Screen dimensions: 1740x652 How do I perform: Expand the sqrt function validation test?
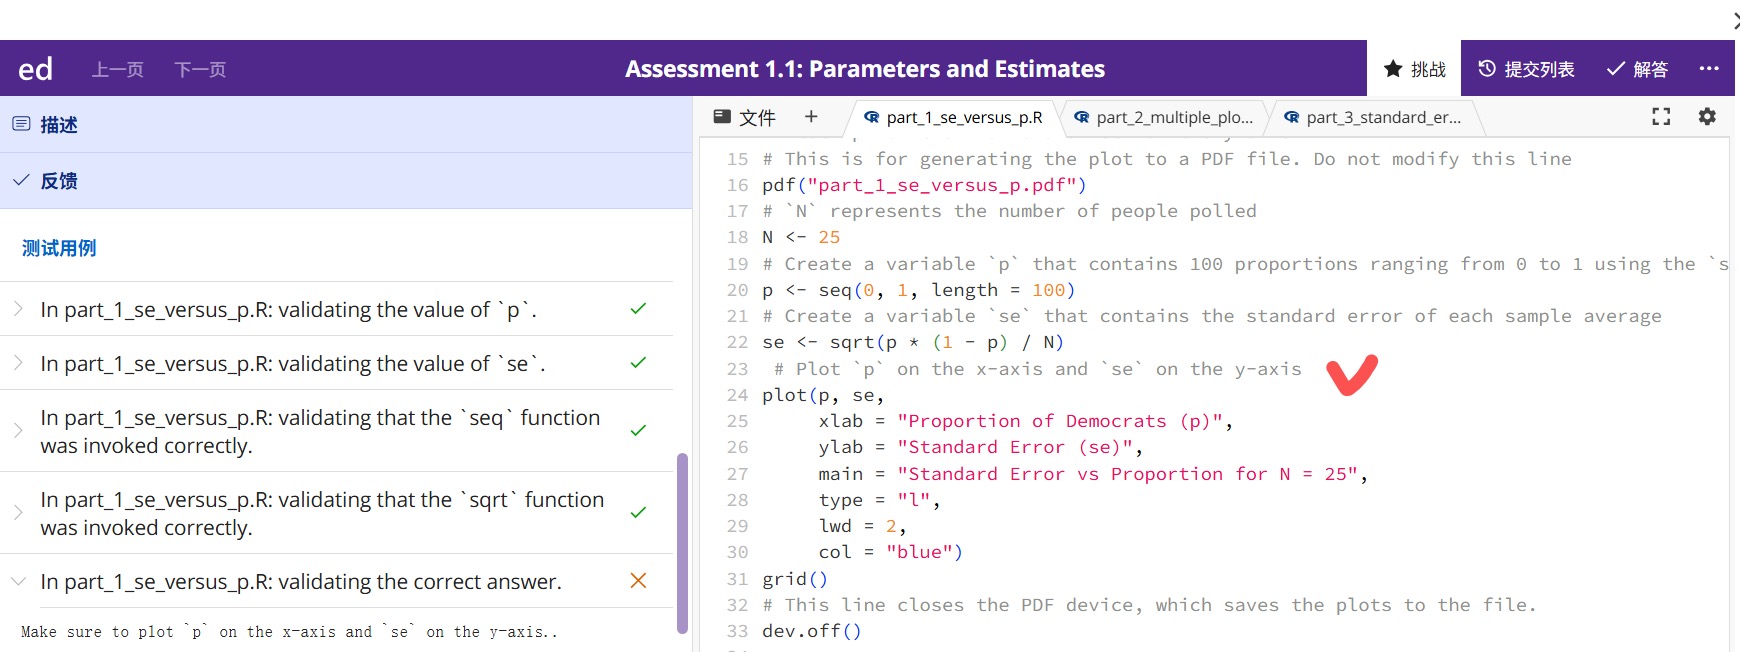(x=336, y=513)
